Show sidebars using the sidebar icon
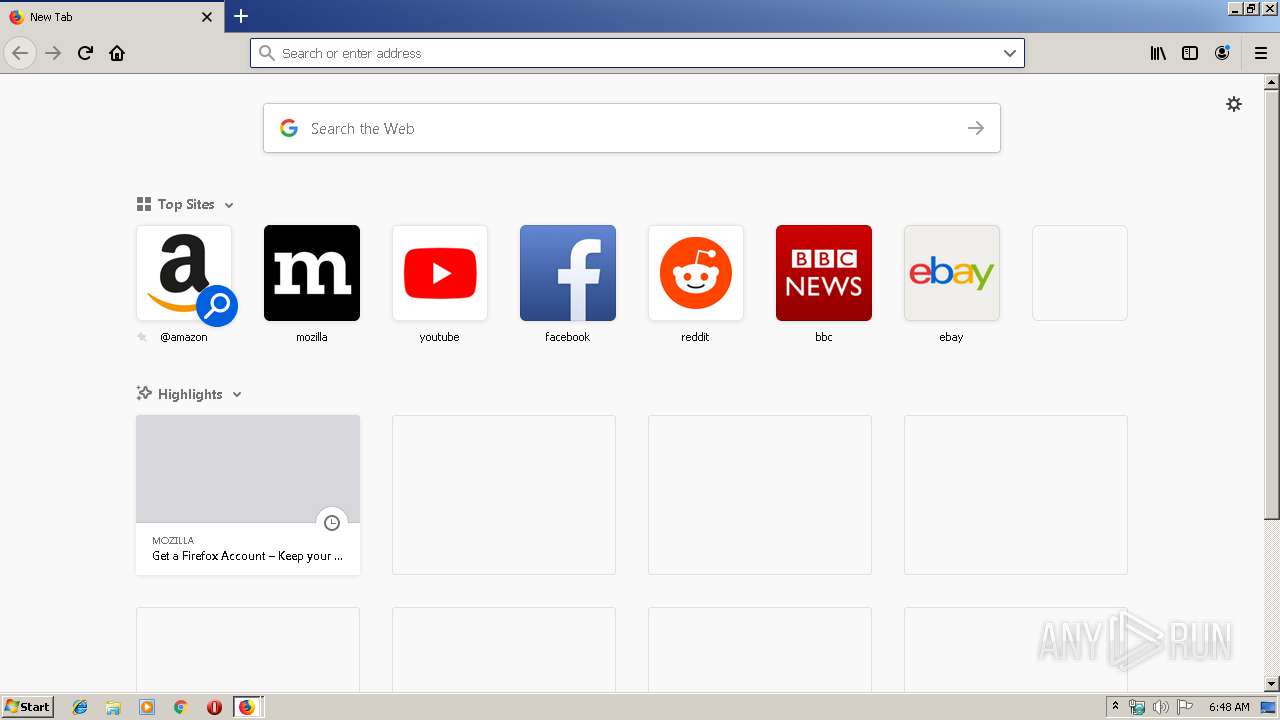This screenshot has width=1280, height=720. tap(1190, 53)
